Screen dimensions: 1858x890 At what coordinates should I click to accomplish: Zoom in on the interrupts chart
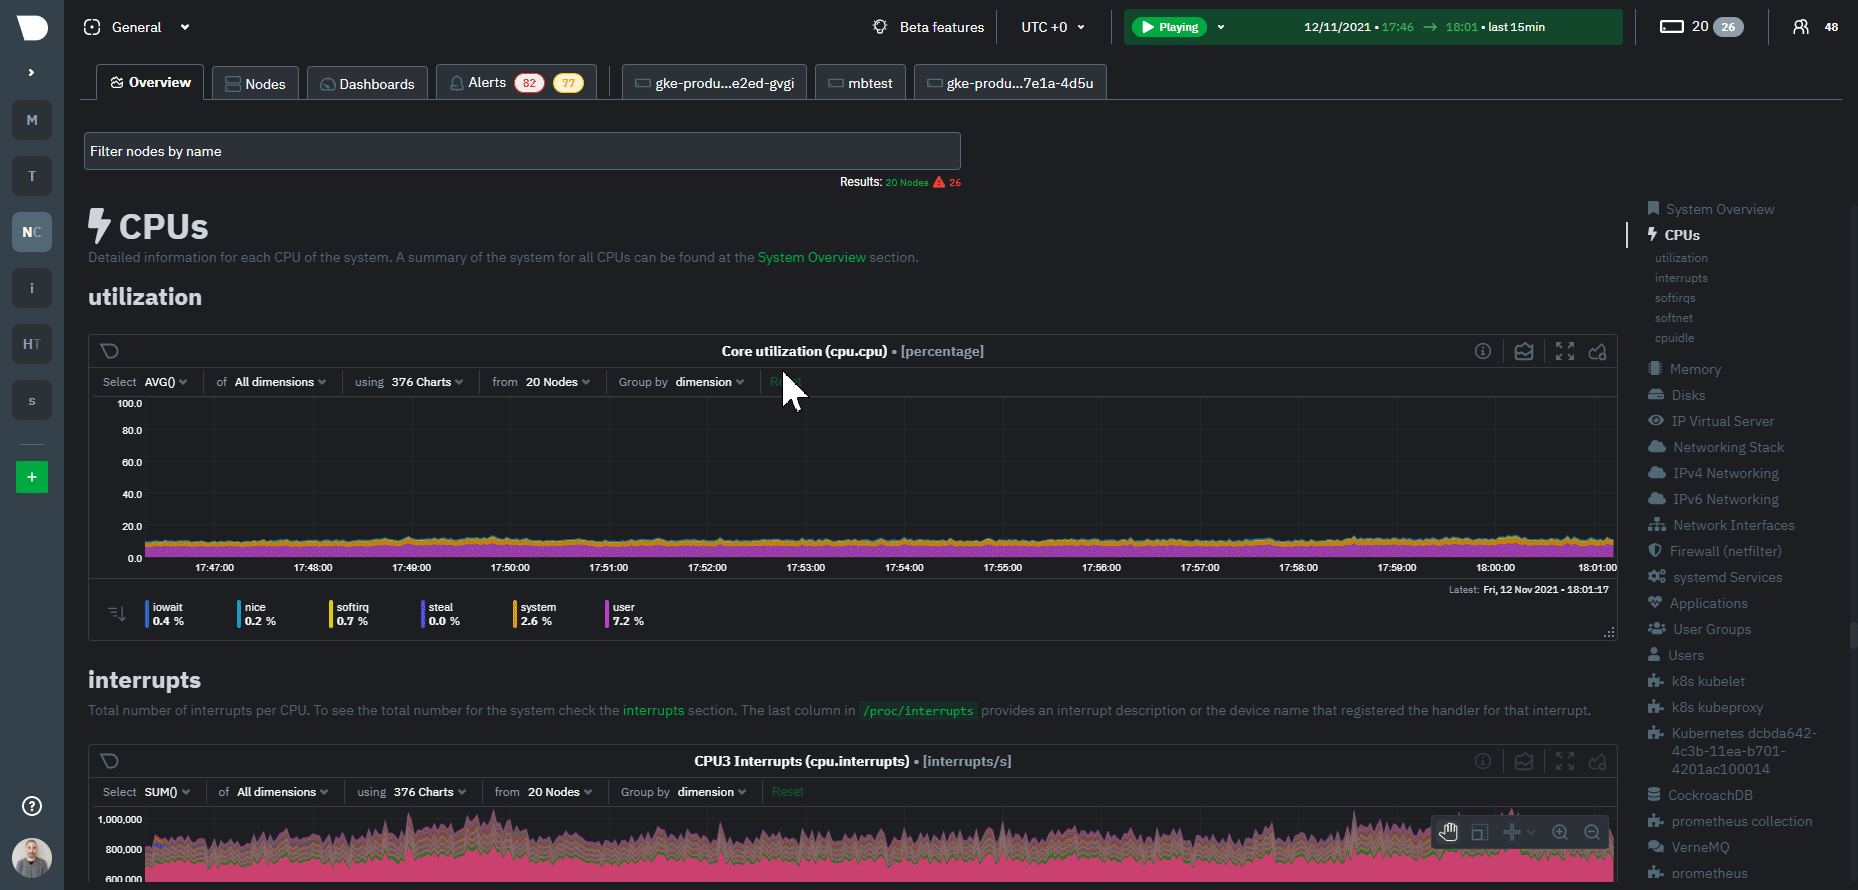[1560, 832]
